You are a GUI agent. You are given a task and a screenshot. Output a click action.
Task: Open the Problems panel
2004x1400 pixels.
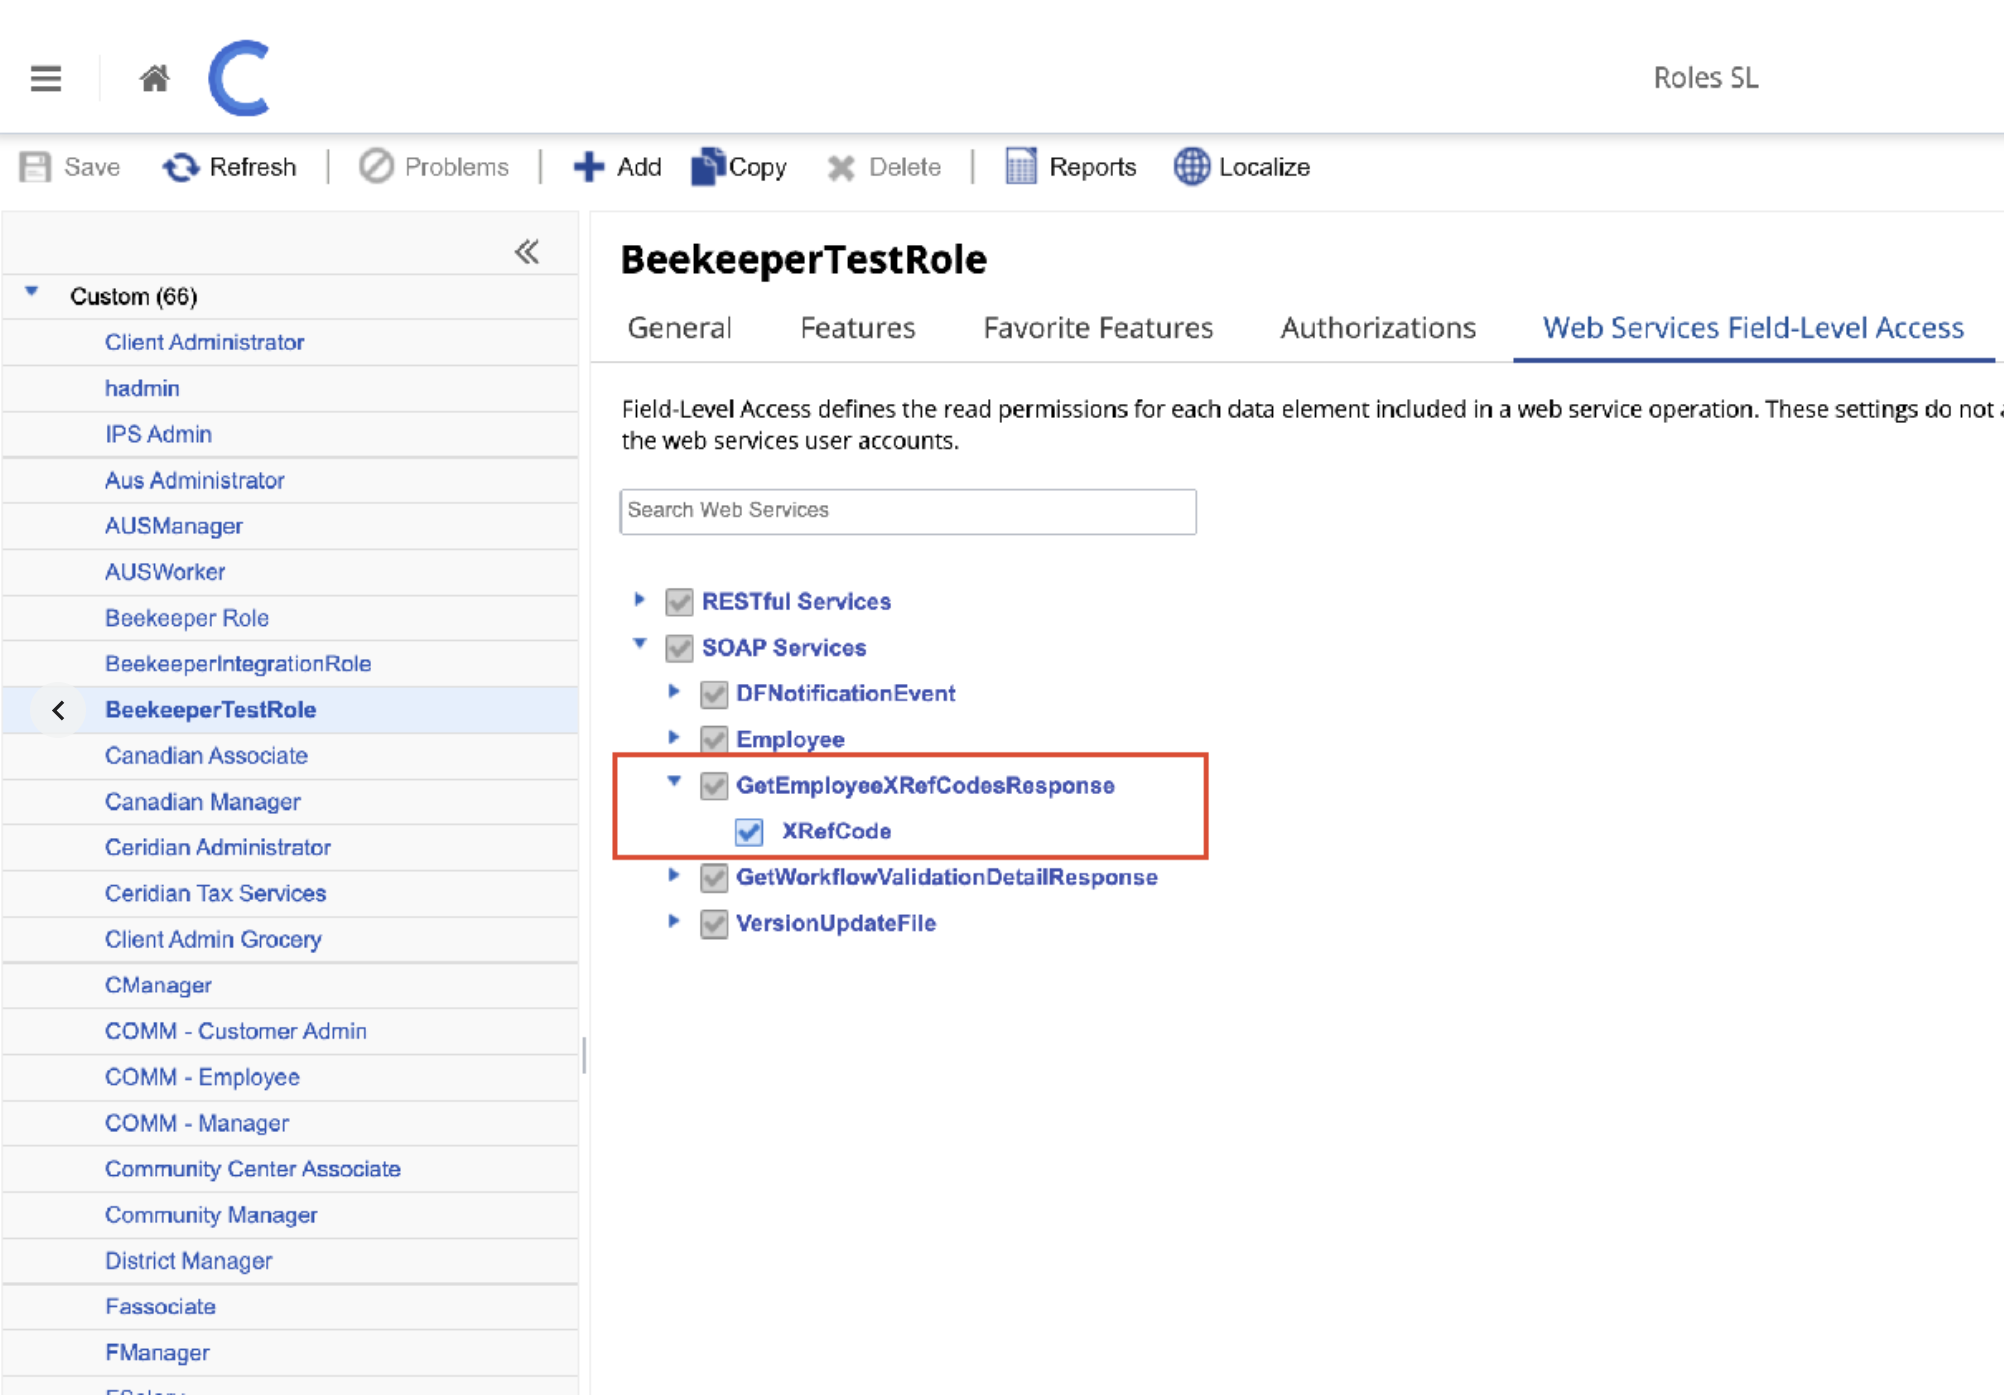(x=434, y=167)
